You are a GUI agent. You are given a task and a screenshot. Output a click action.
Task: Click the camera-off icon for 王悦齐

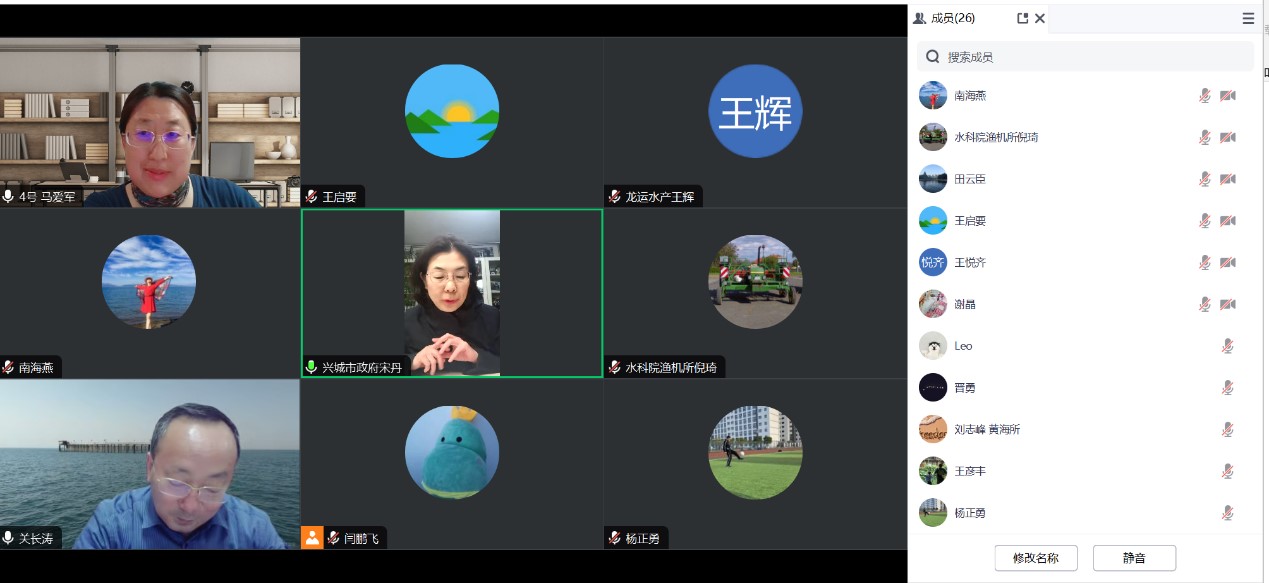pyautogui.click(x=1227, y=263)
